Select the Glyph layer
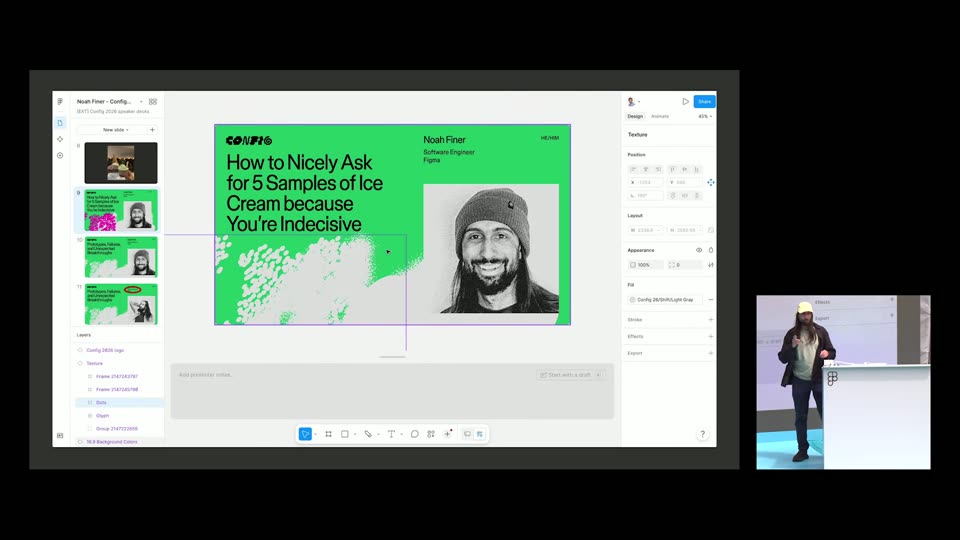This screenshot has width=960, height=540. pos(102,416)
